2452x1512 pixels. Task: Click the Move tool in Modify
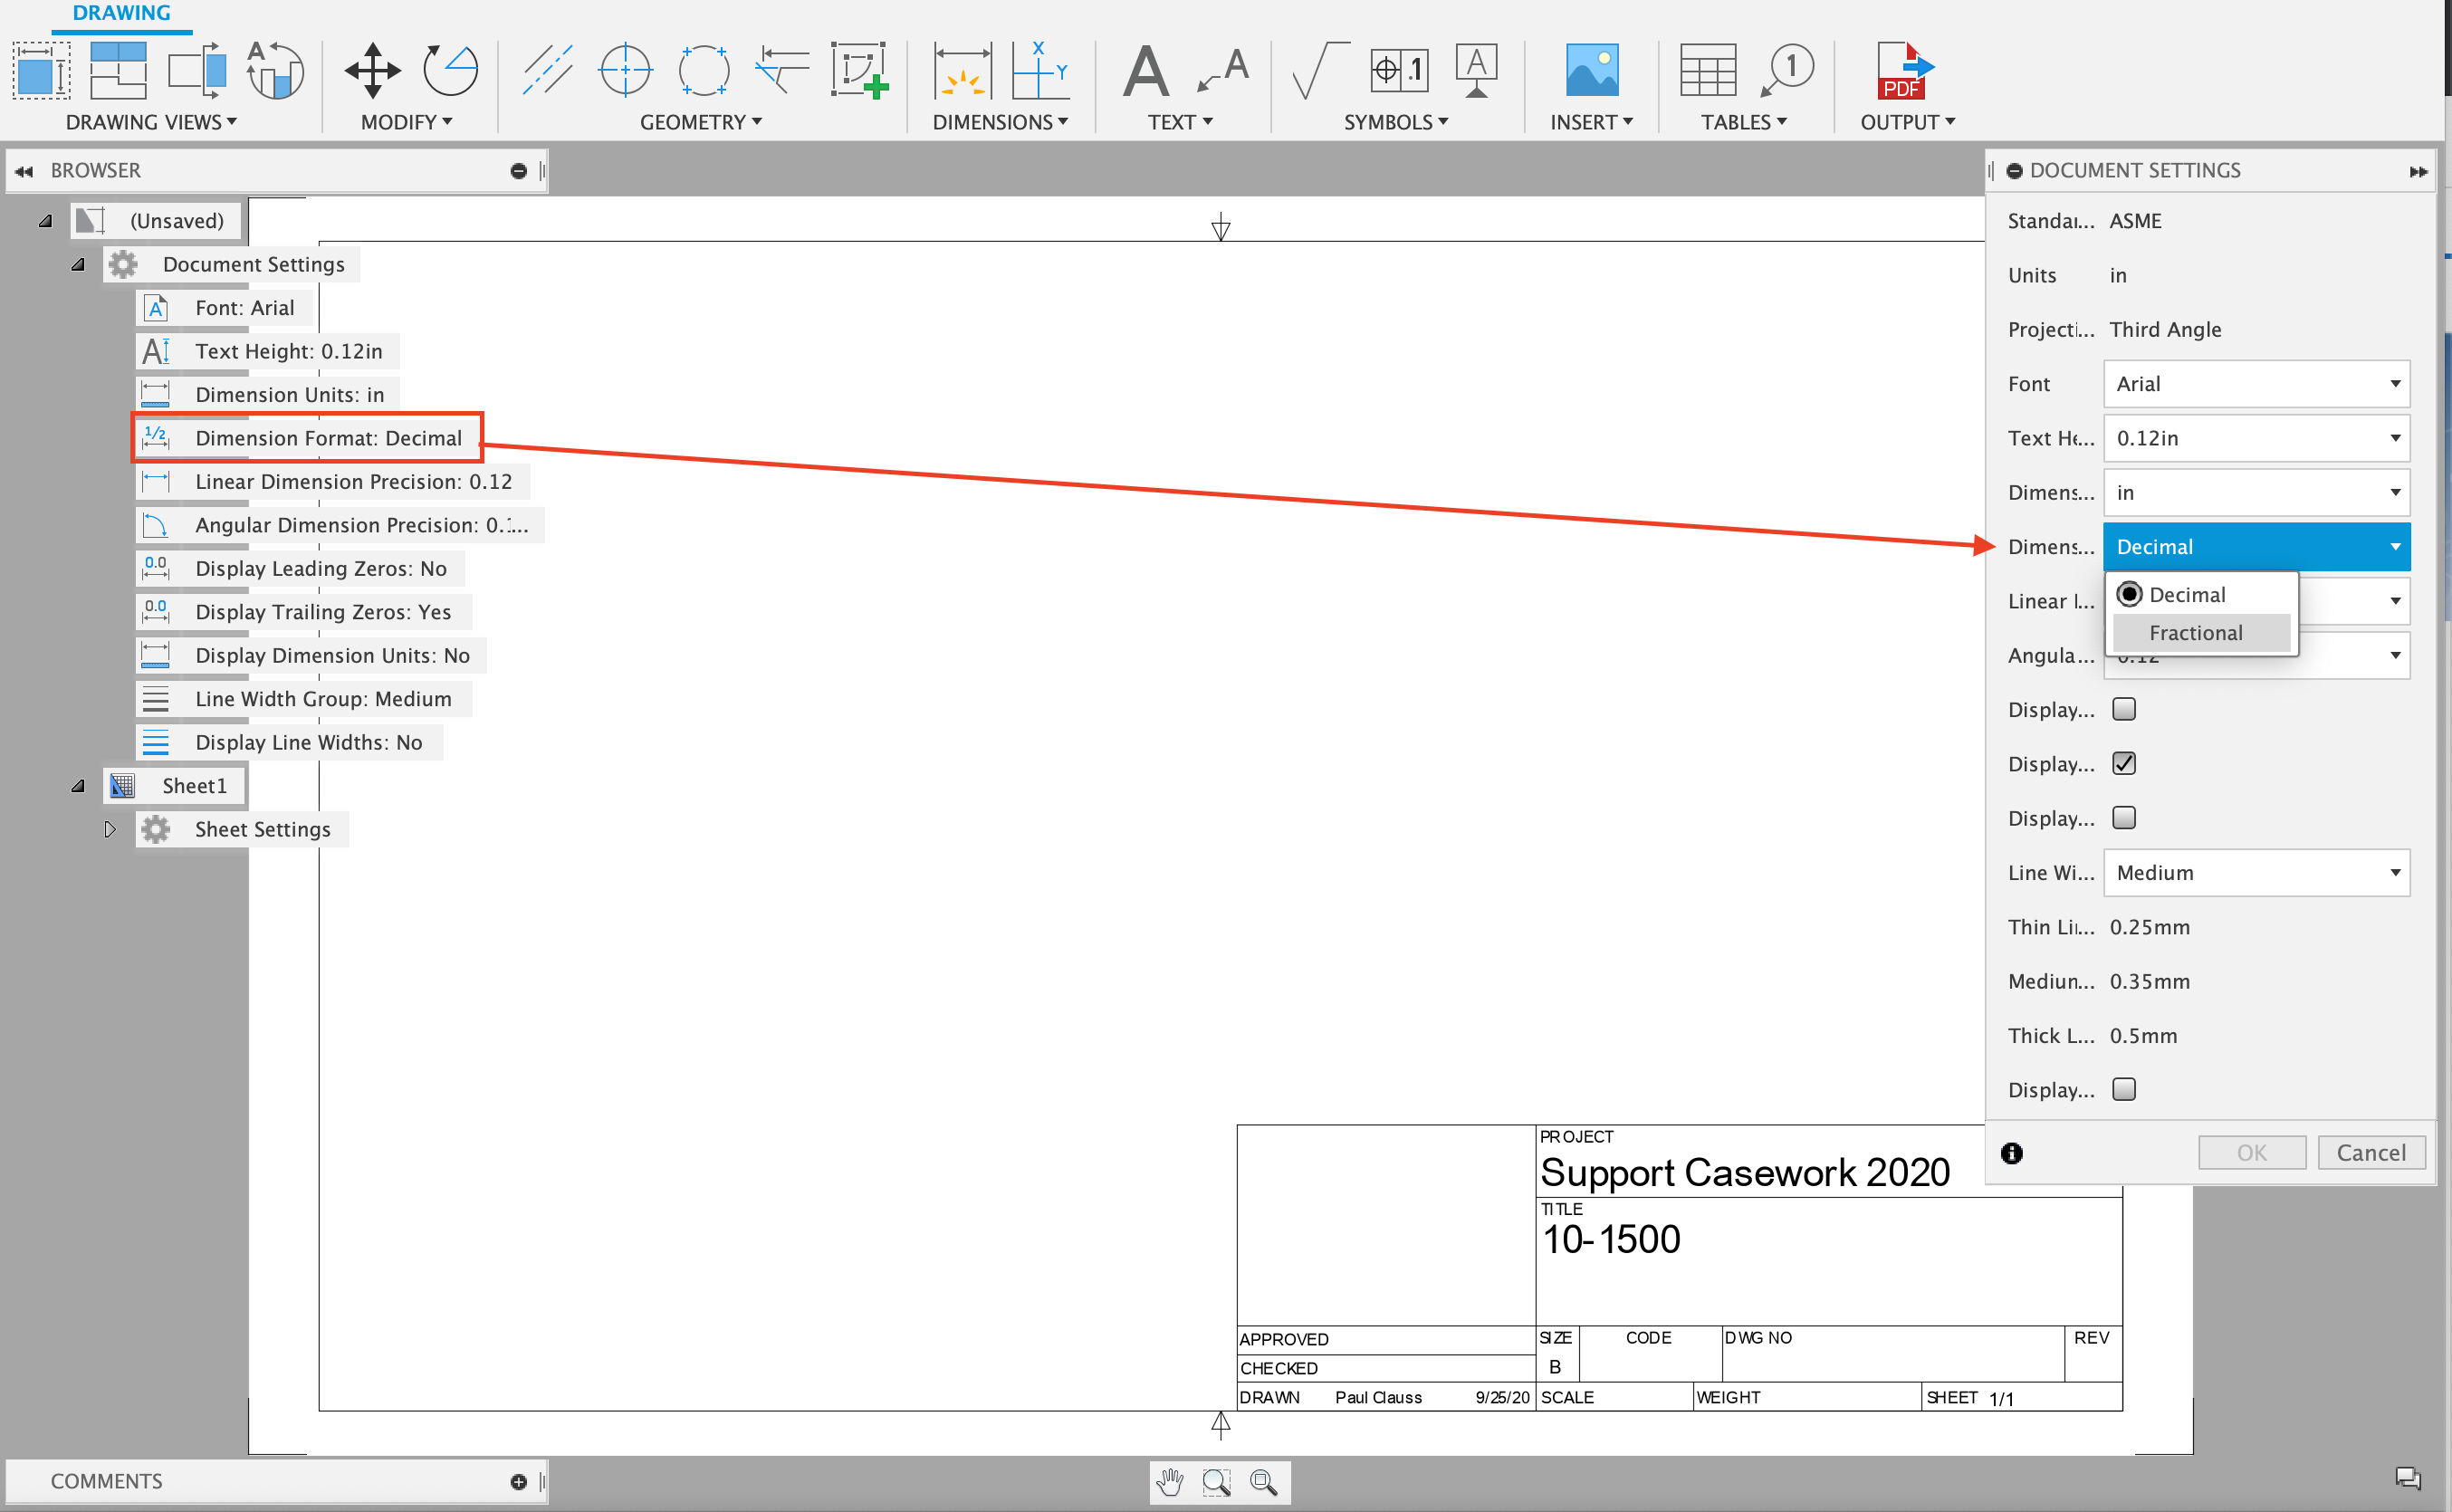coord(372,70)
